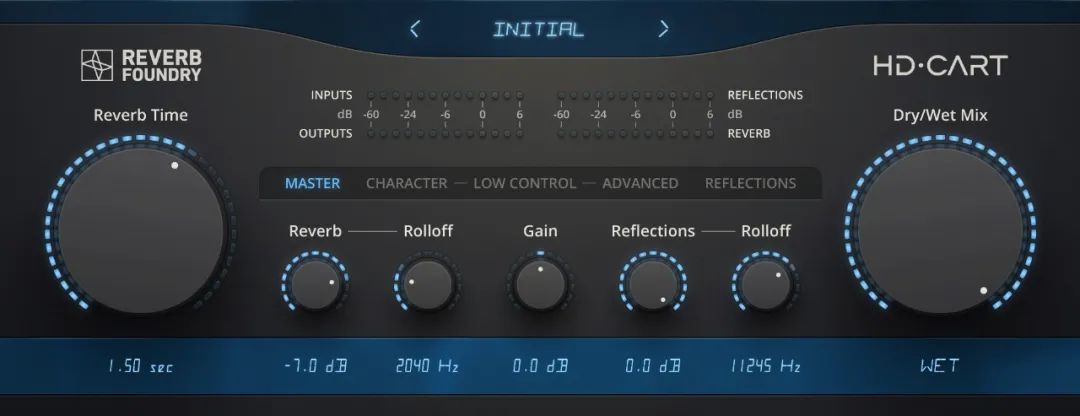Click the Dry/Wet Mix label
Image resolution: width=1080 pixels, height=416 pixels.
(940, 115)
